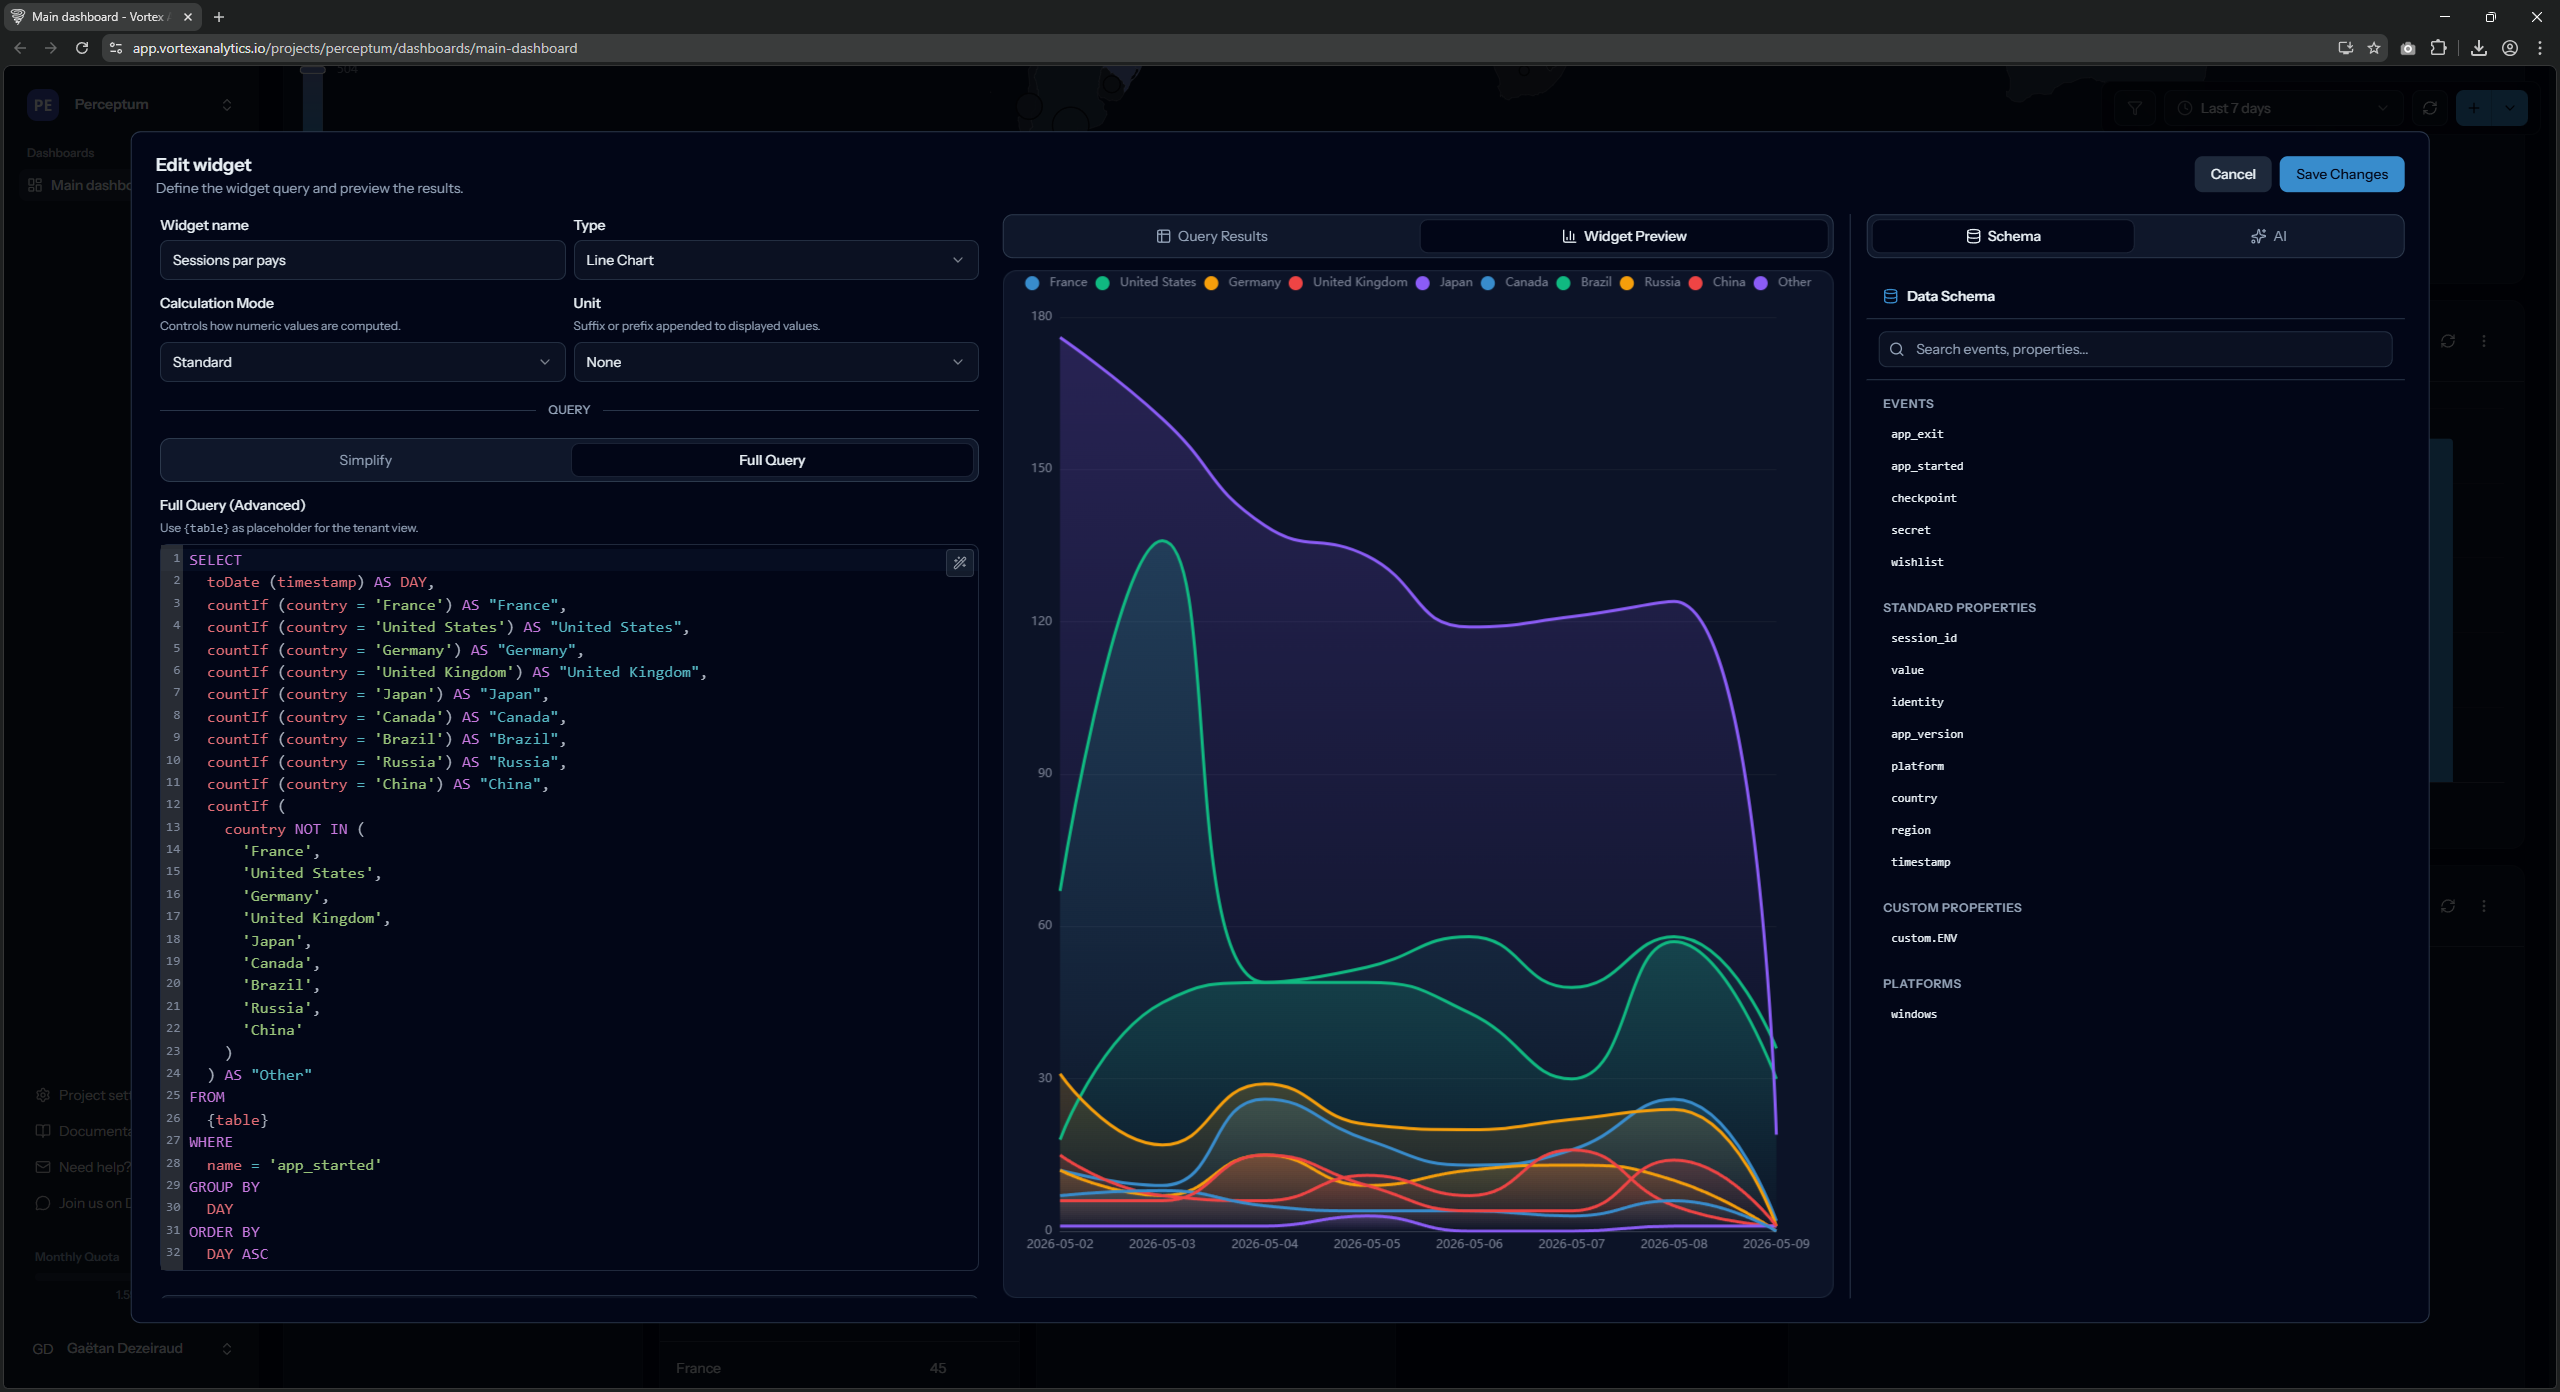Click app_started event in schema

click(1927, 466)
